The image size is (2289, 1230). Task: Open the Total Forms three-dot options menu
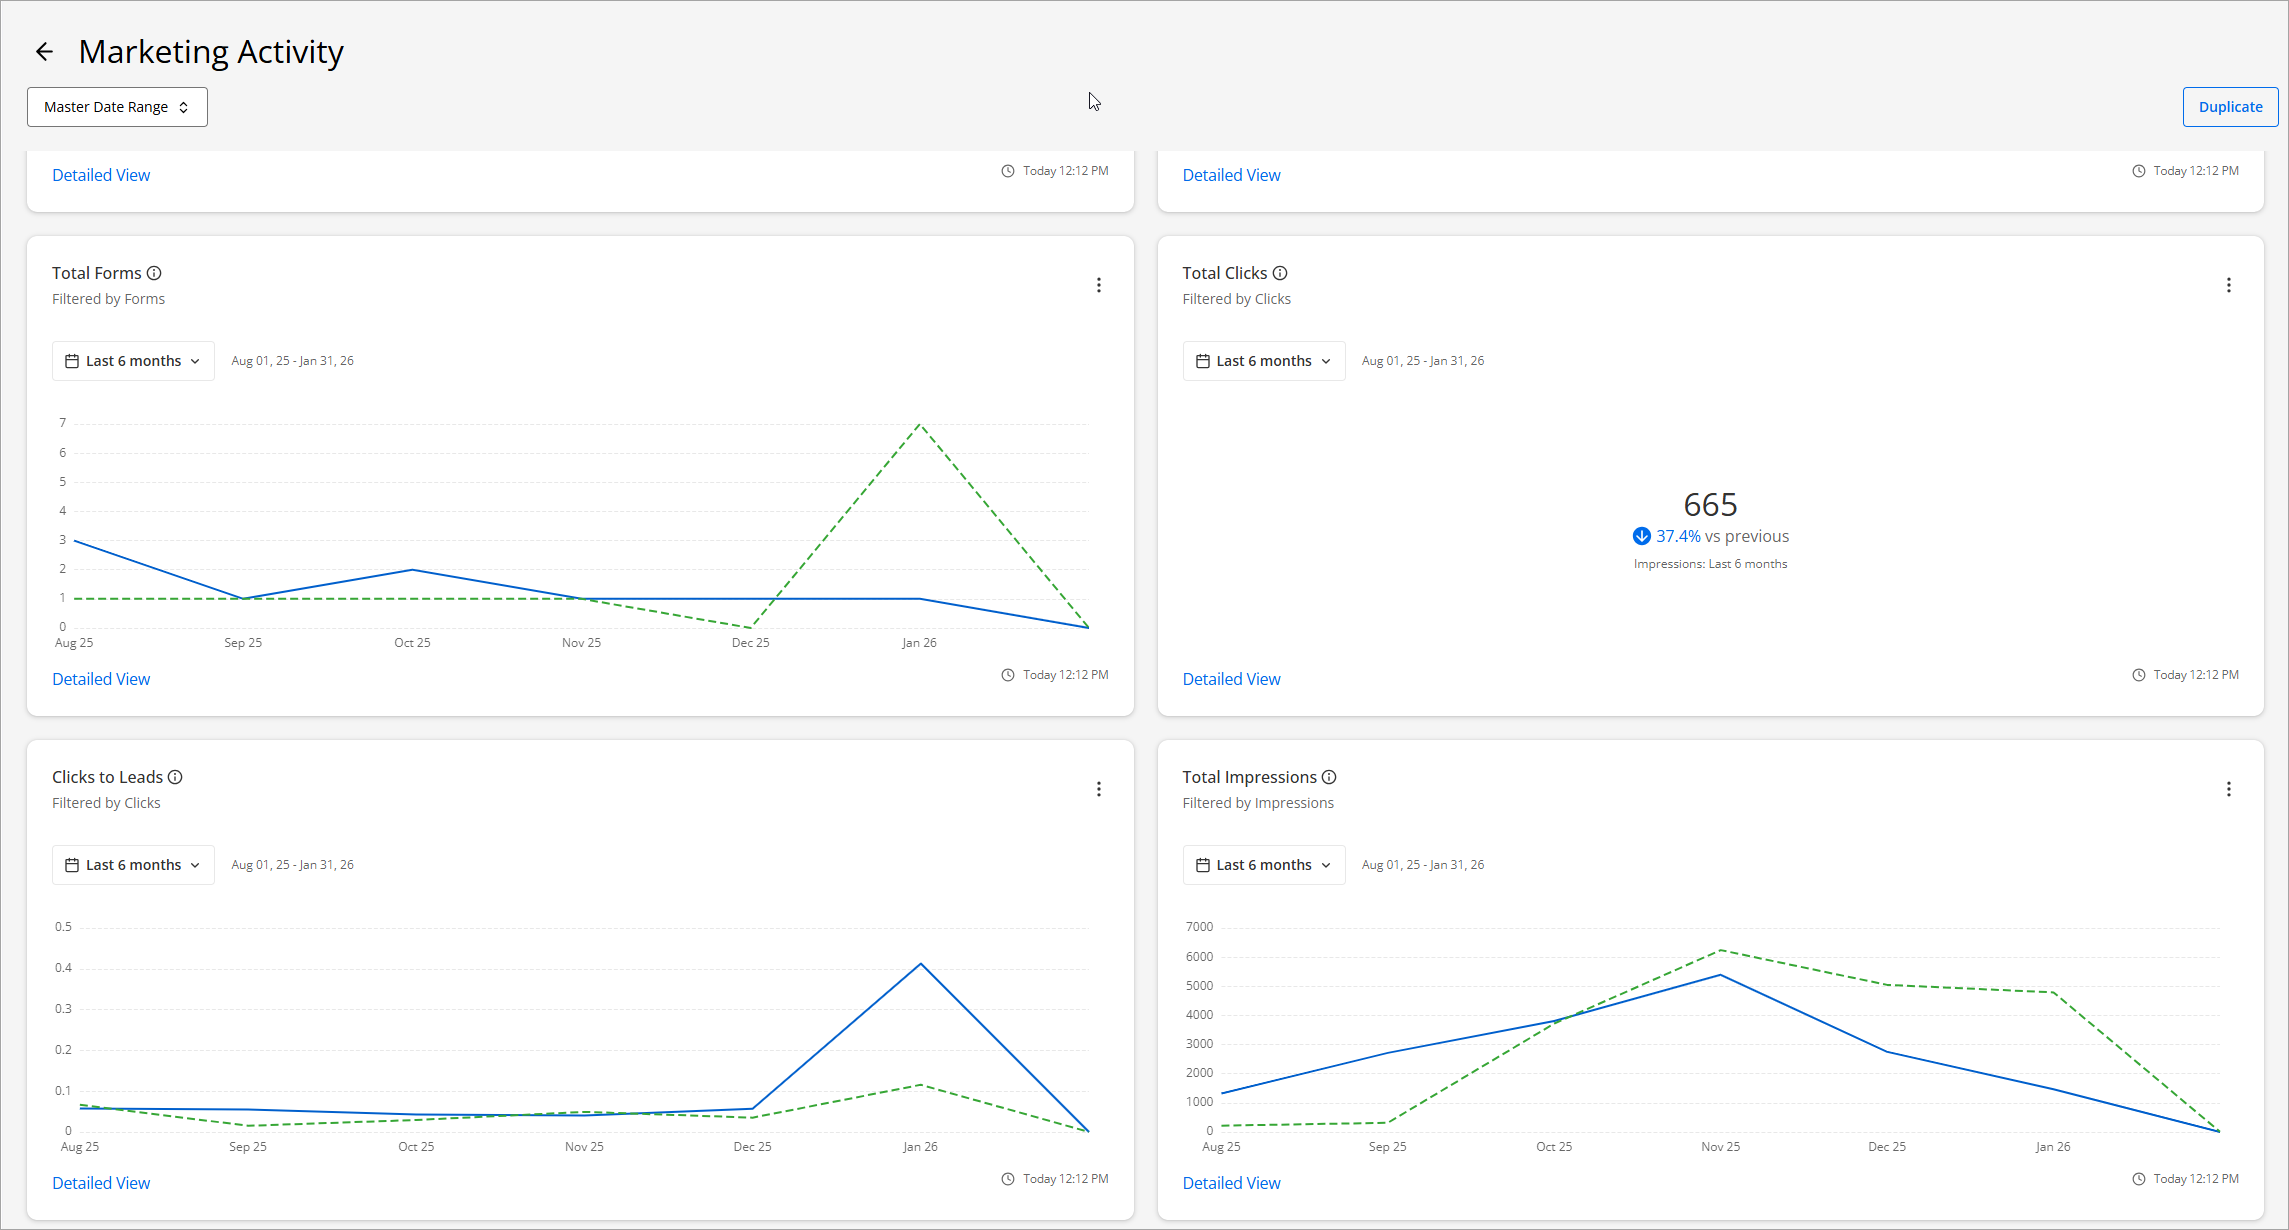(x=1098, y=285)
